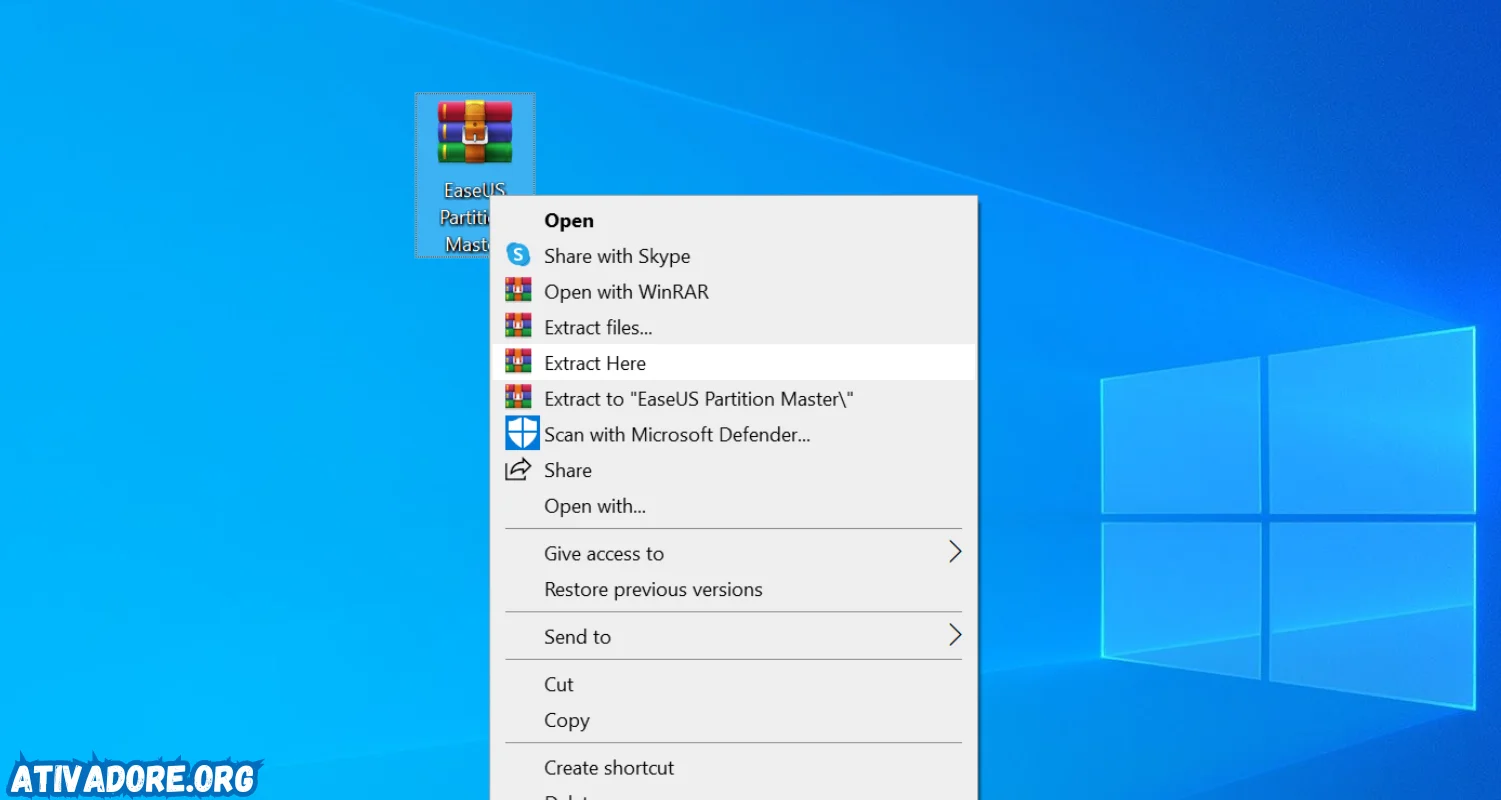Choose Share with Skype
Image resolution: width=1501 pixels, height=800 pixels.
click(734, 256)
